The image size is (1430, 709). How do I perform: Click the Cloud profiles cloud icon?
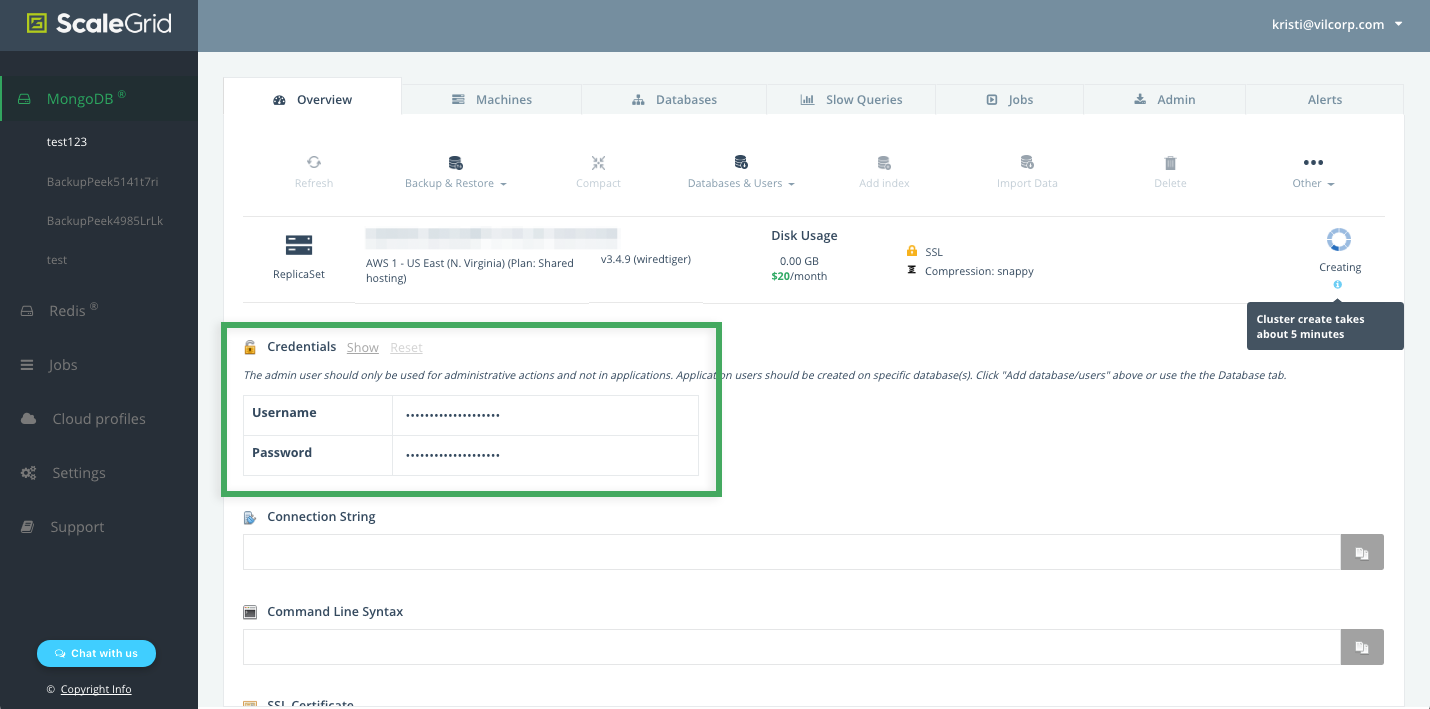tap(28, 418)
